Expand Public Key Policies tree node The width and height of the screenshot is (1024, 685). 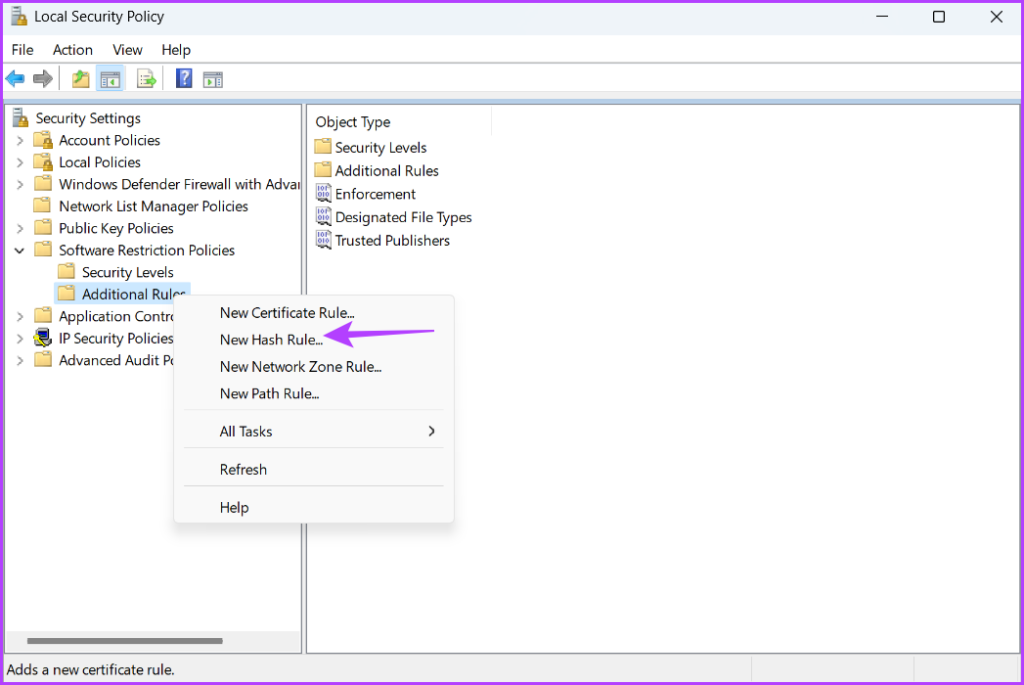(20, 229)
